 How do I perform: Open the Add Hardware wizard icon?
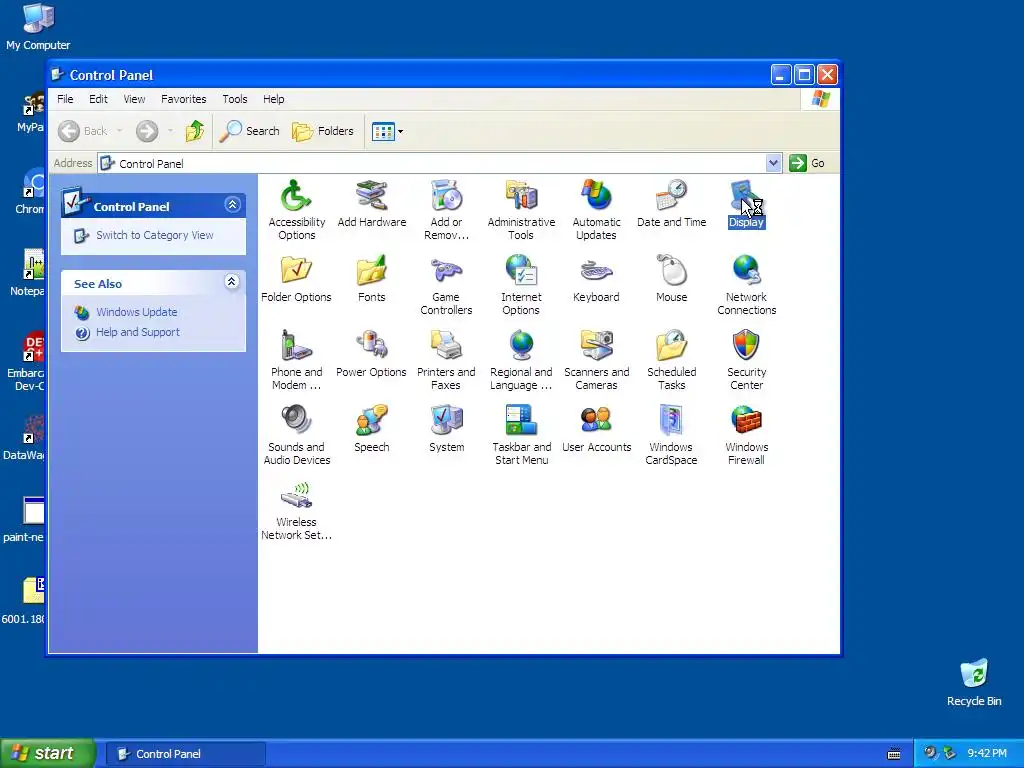tap(372, 204)
